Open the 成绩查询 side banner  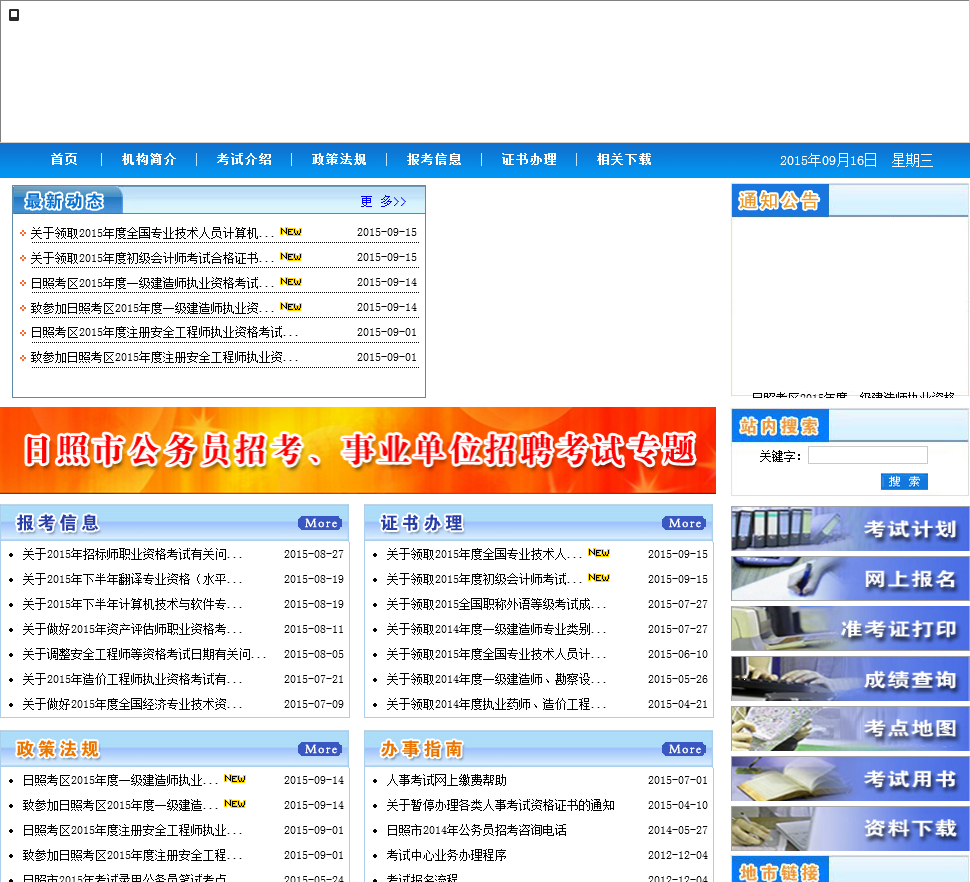click(850, 679)
